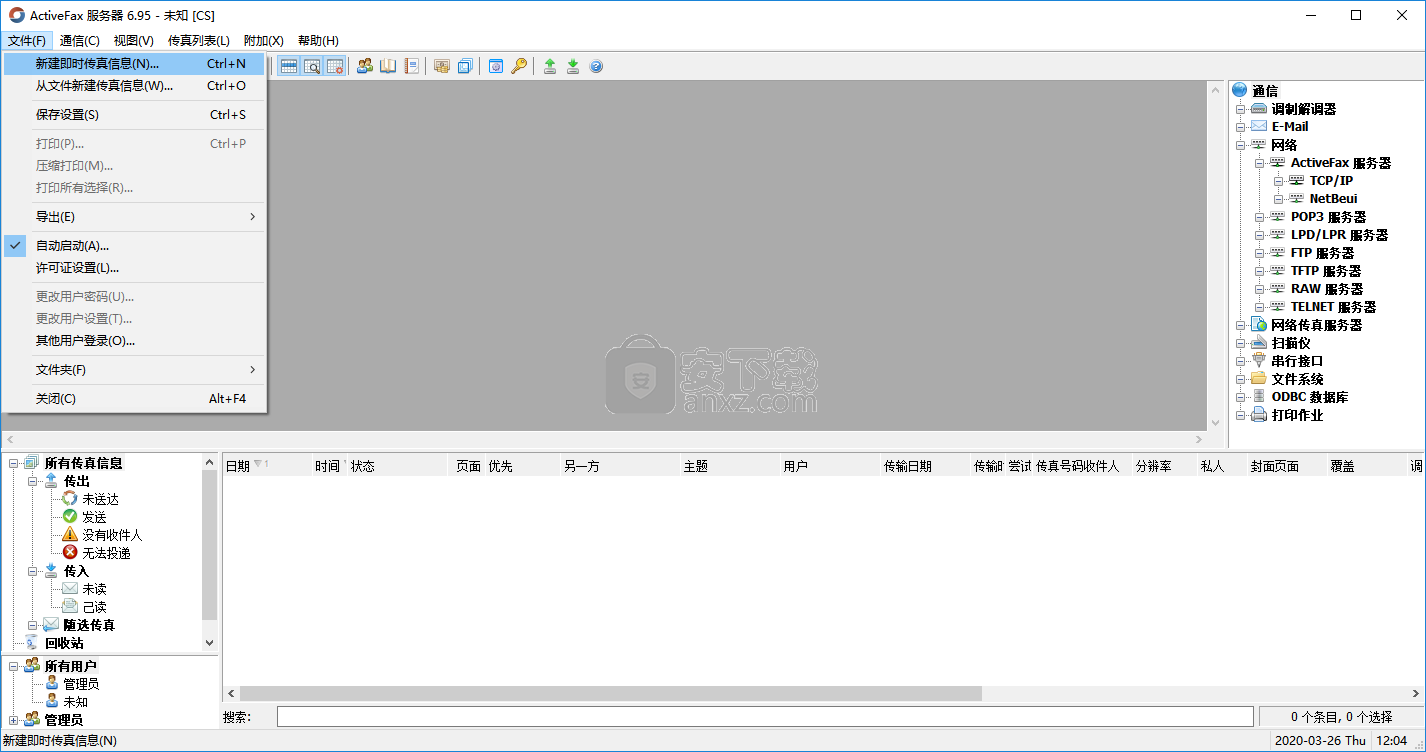
Task: Expand the 管理员 group node at bottom
Action: (13, 720)
